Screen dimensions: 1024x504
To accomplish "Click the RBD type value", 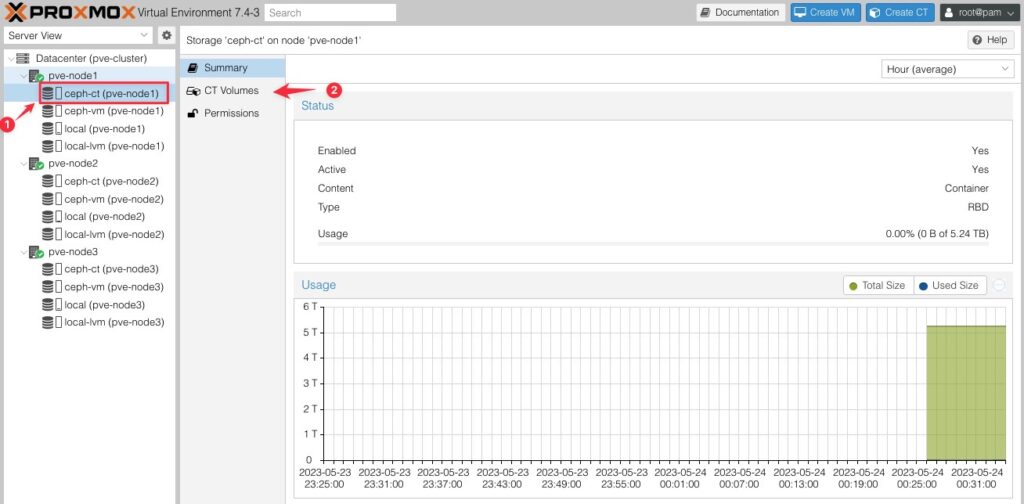I will pyautogui.click(x=978, y=207).
